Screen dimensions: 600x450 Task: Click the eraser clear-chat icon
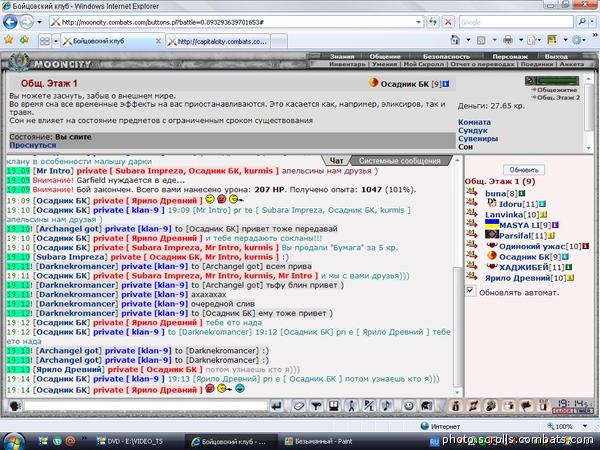(298, 406)
